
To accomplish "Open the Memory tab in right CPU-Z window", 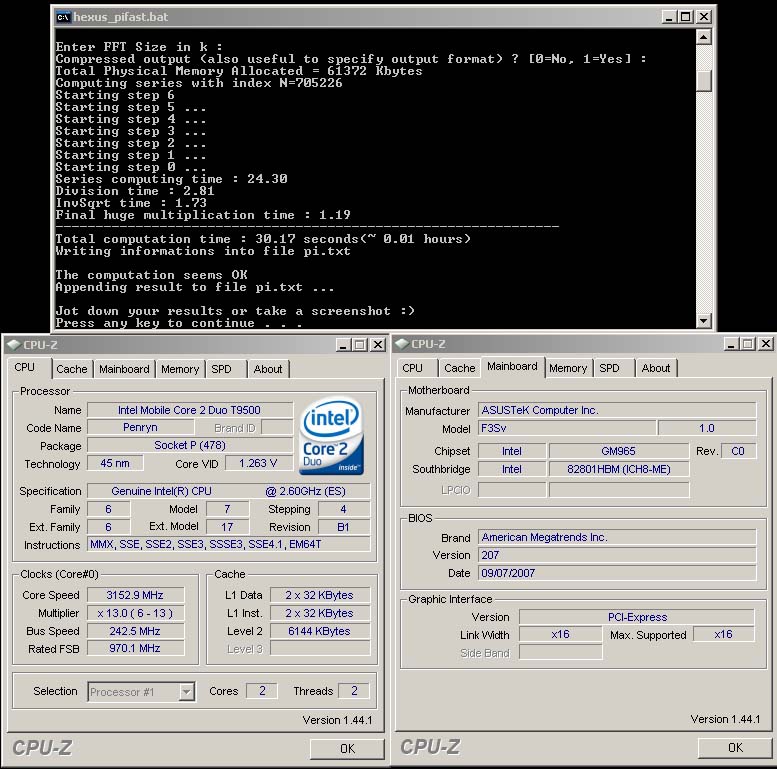I will pyautogui.click(x=568, y=368).
